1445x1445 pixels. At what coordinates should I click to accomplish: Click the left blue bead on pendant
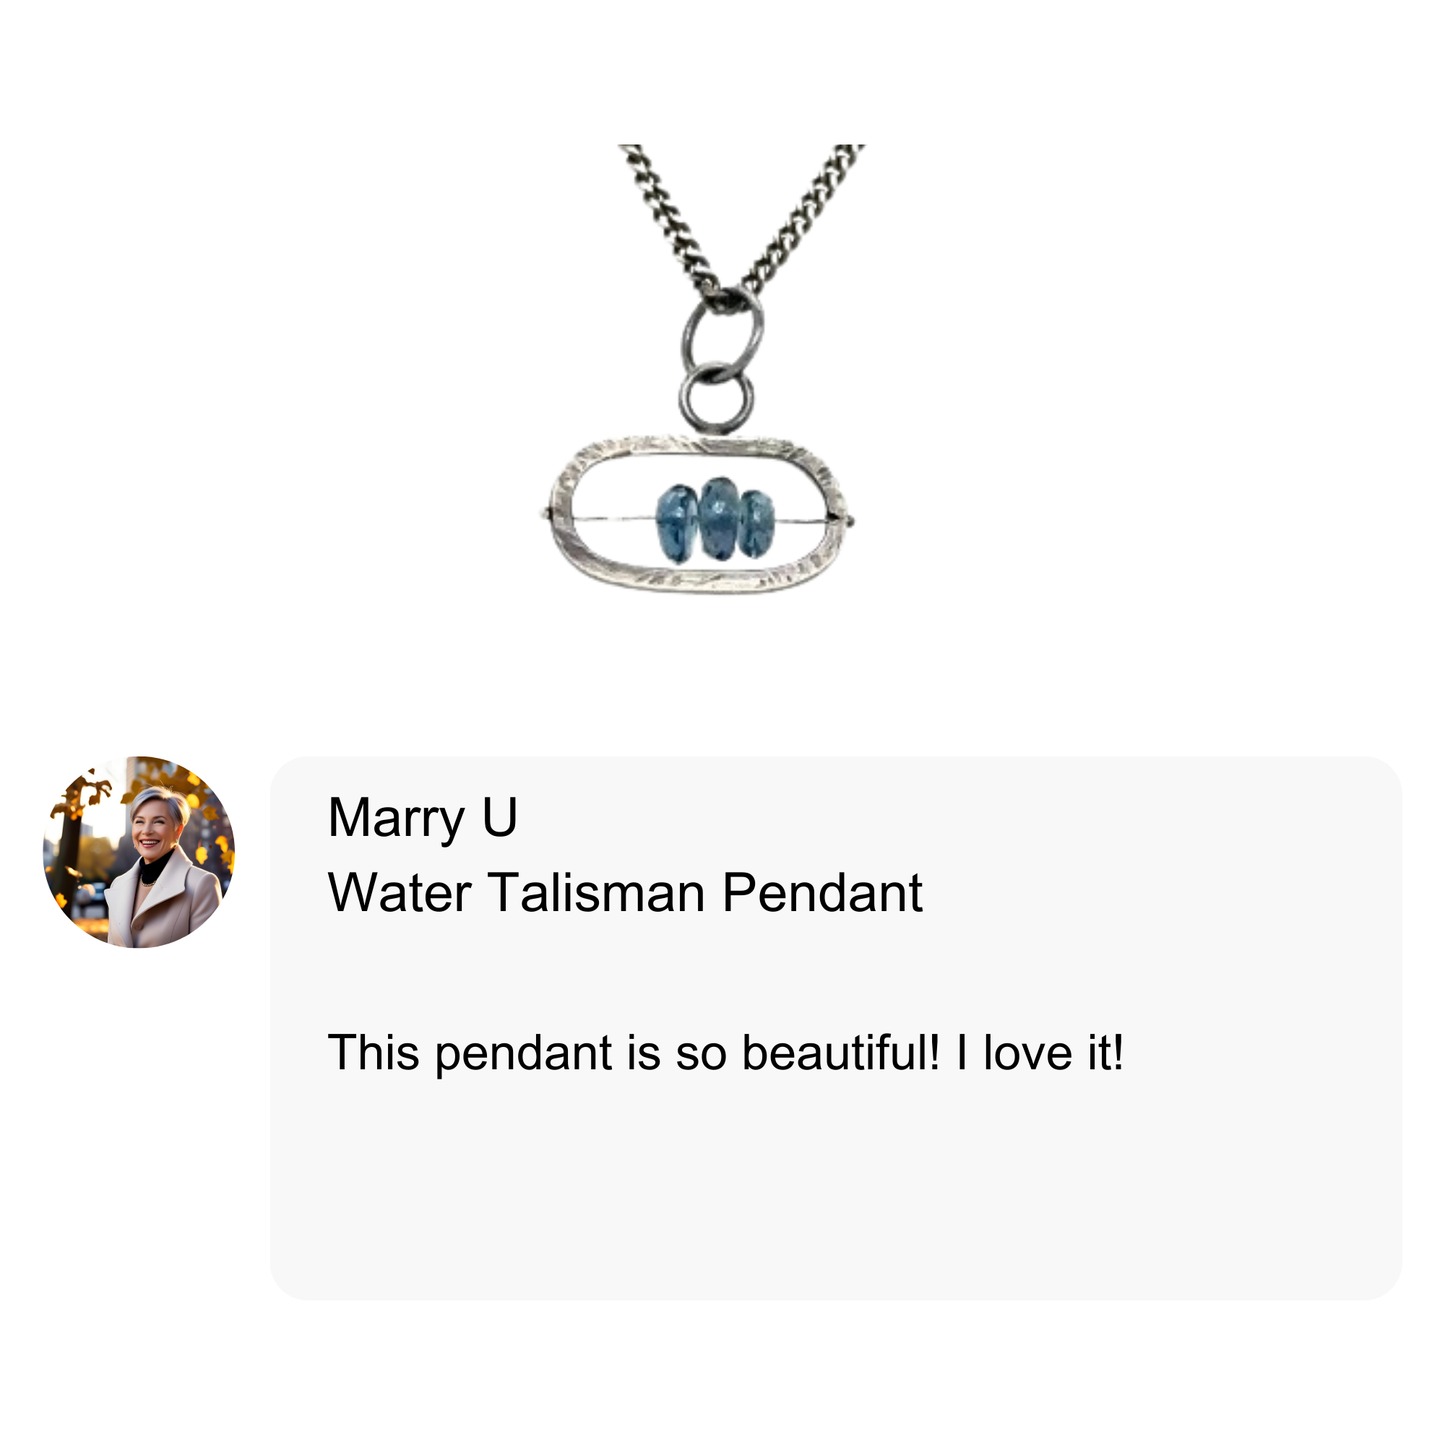(676, 522)
